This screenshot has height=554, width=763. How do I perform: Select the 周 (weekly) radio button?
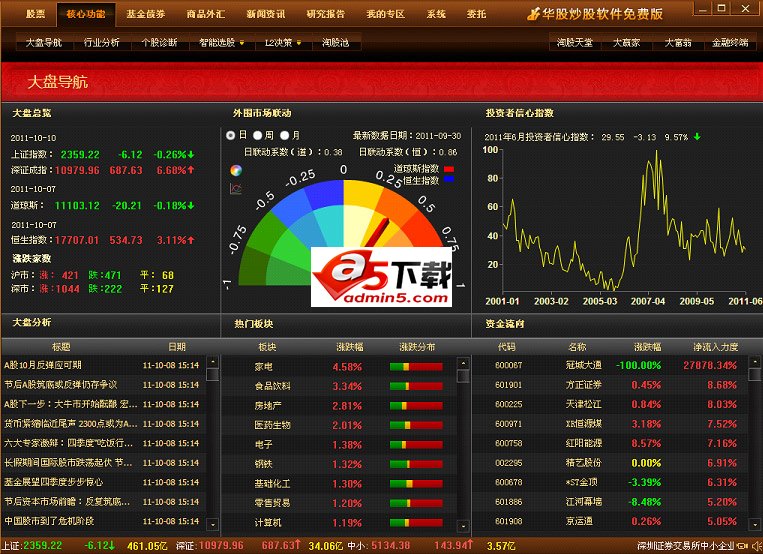tap(257, 135)
